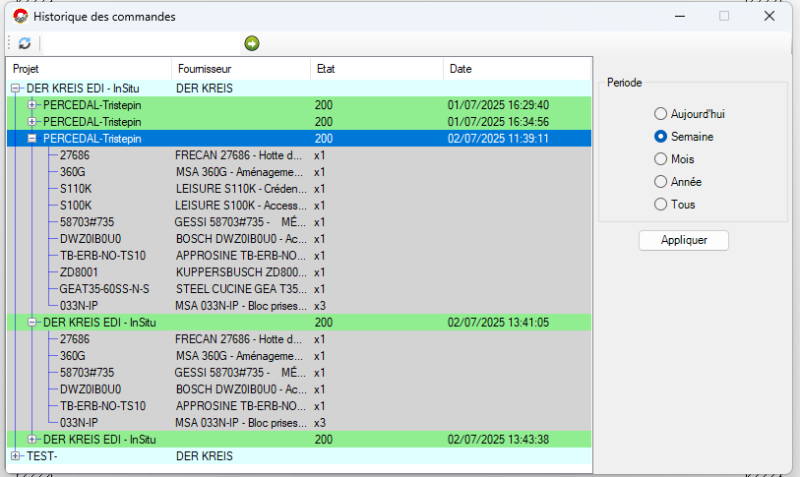Click the Fournisseur column header
Screen dimensions: 800x477
point(240,69)
